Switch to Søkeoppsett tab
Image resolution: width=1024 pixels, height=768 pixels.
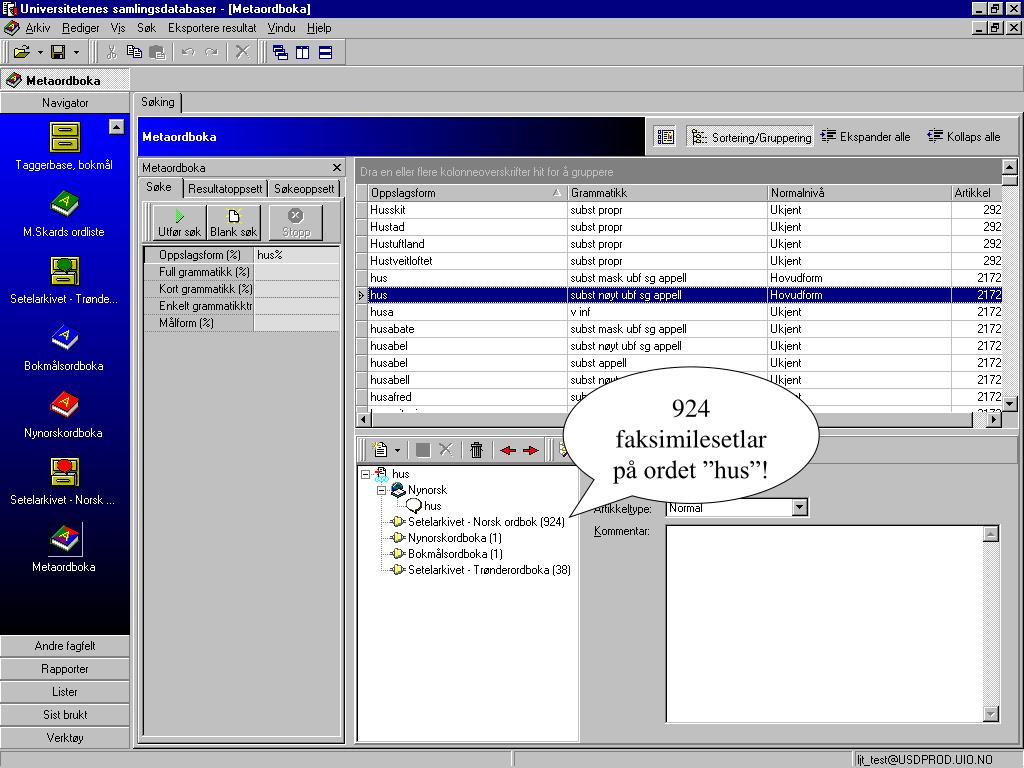click(x=304, y=189)
